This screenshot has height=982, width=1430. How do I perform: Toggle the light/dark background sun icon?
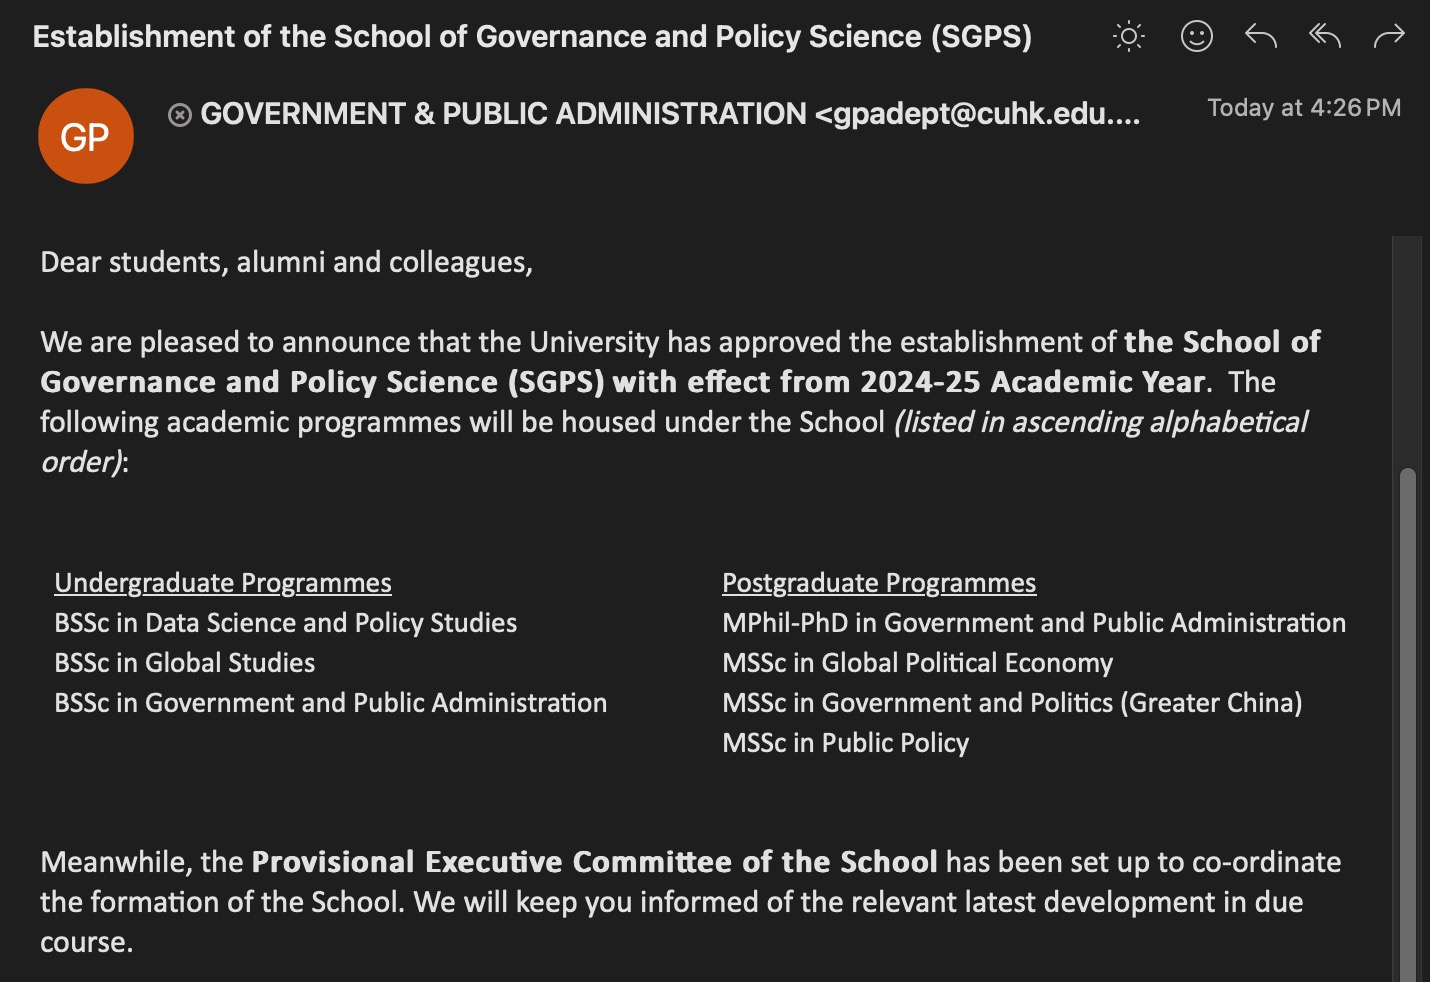pos(1129,37)
